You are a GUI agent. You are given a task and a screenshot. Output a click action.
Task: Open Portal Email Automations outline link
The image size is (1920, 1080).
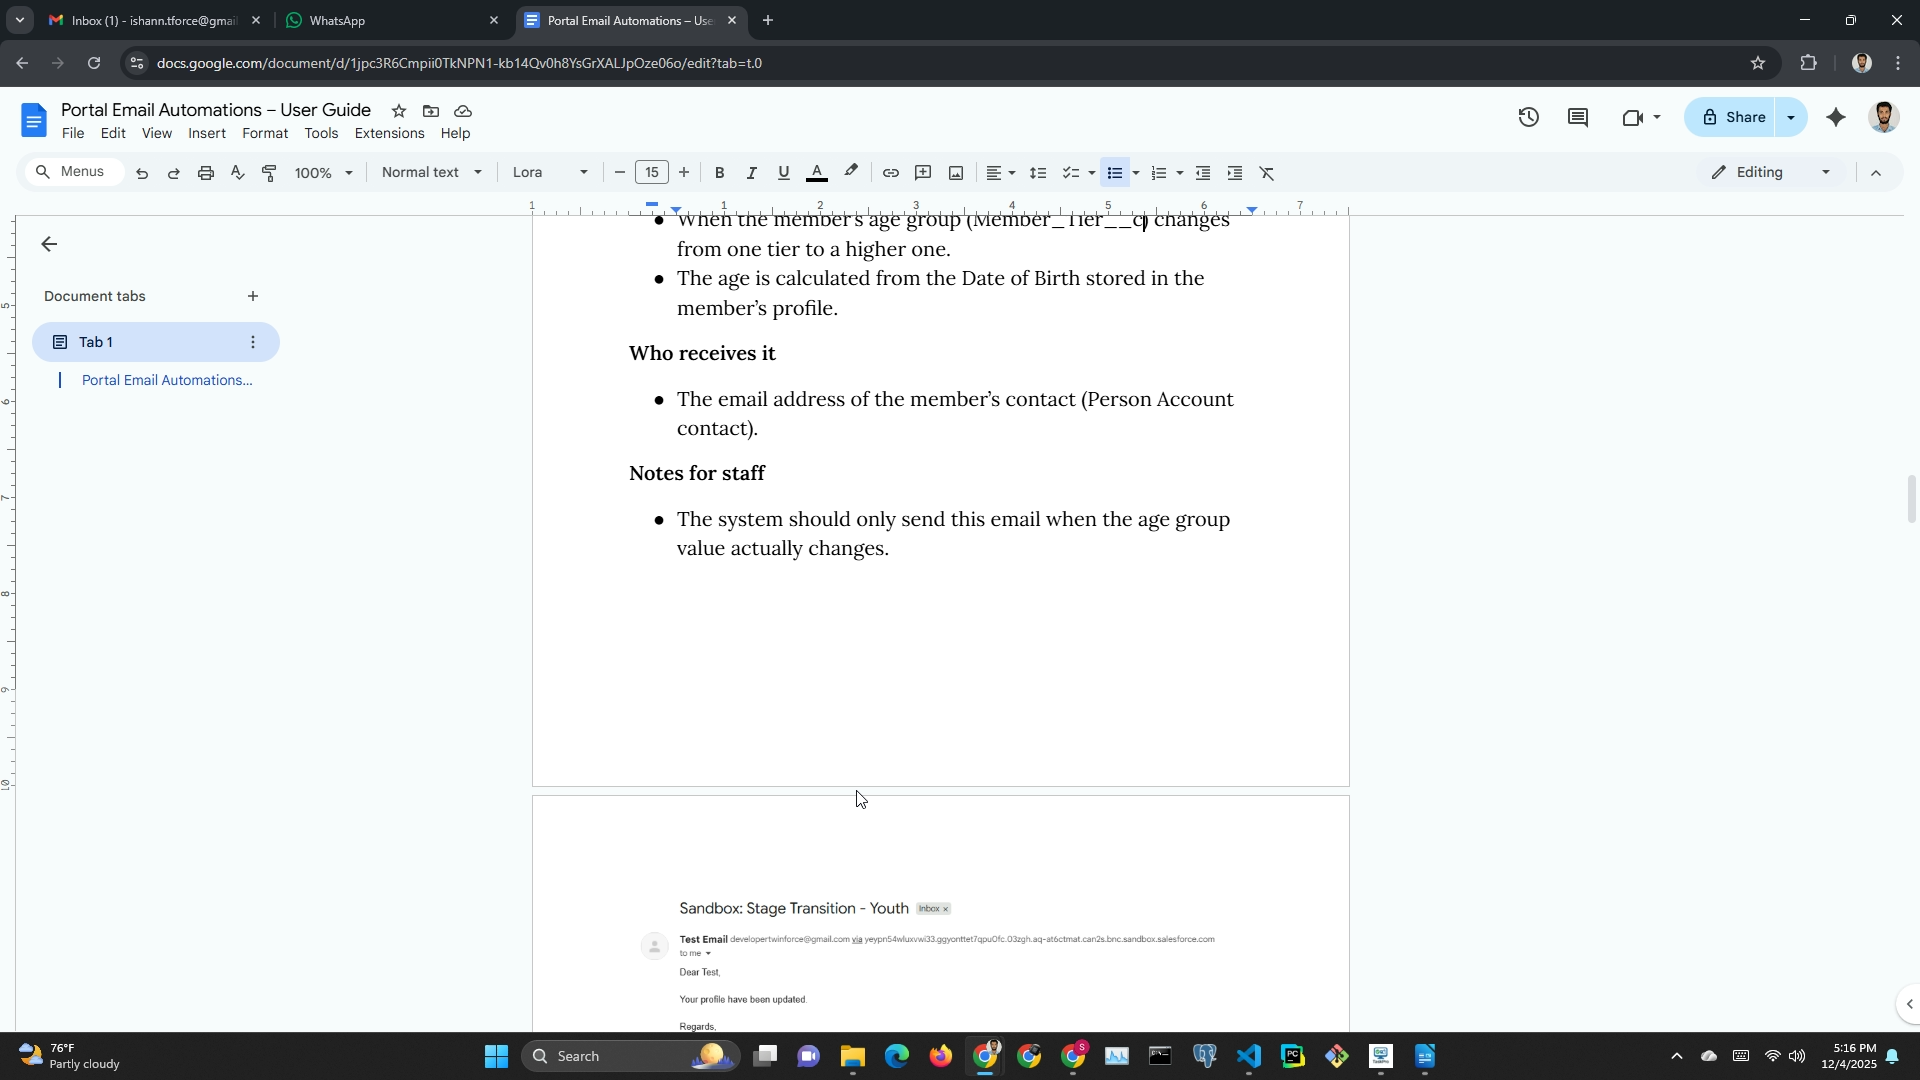click(167, 380)
